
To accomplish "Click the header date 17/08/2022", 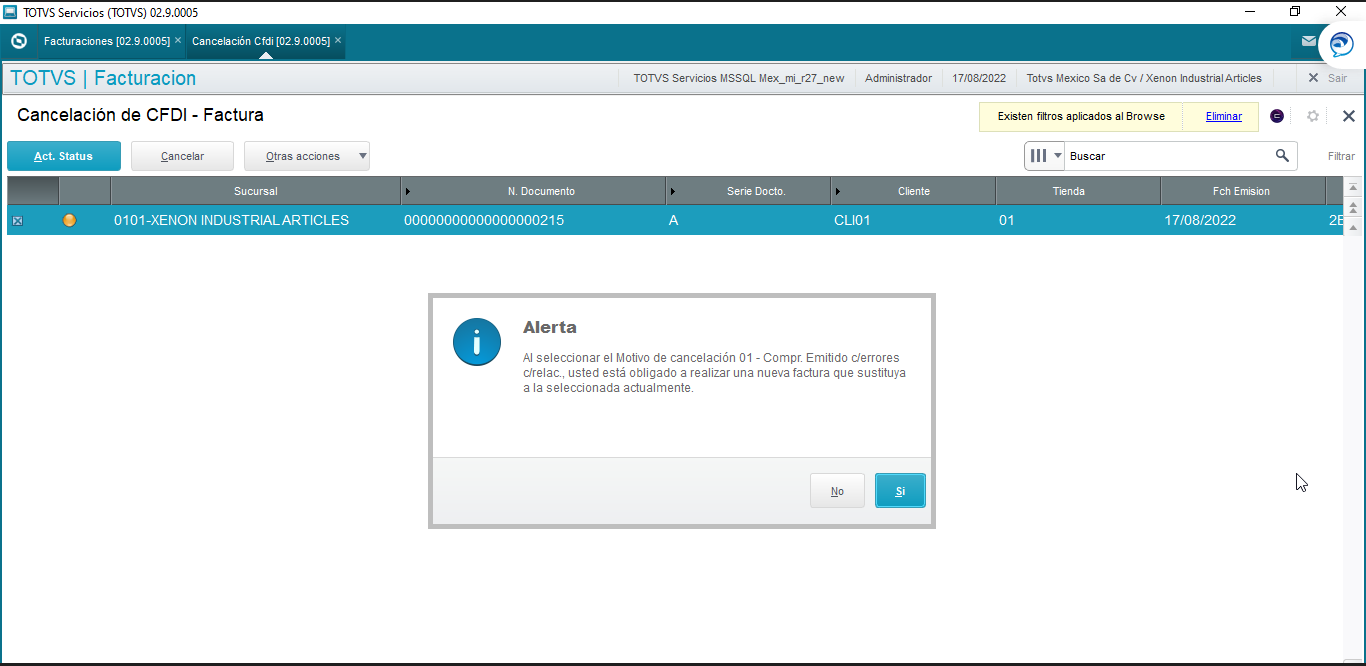I will [x=979, y=78].
